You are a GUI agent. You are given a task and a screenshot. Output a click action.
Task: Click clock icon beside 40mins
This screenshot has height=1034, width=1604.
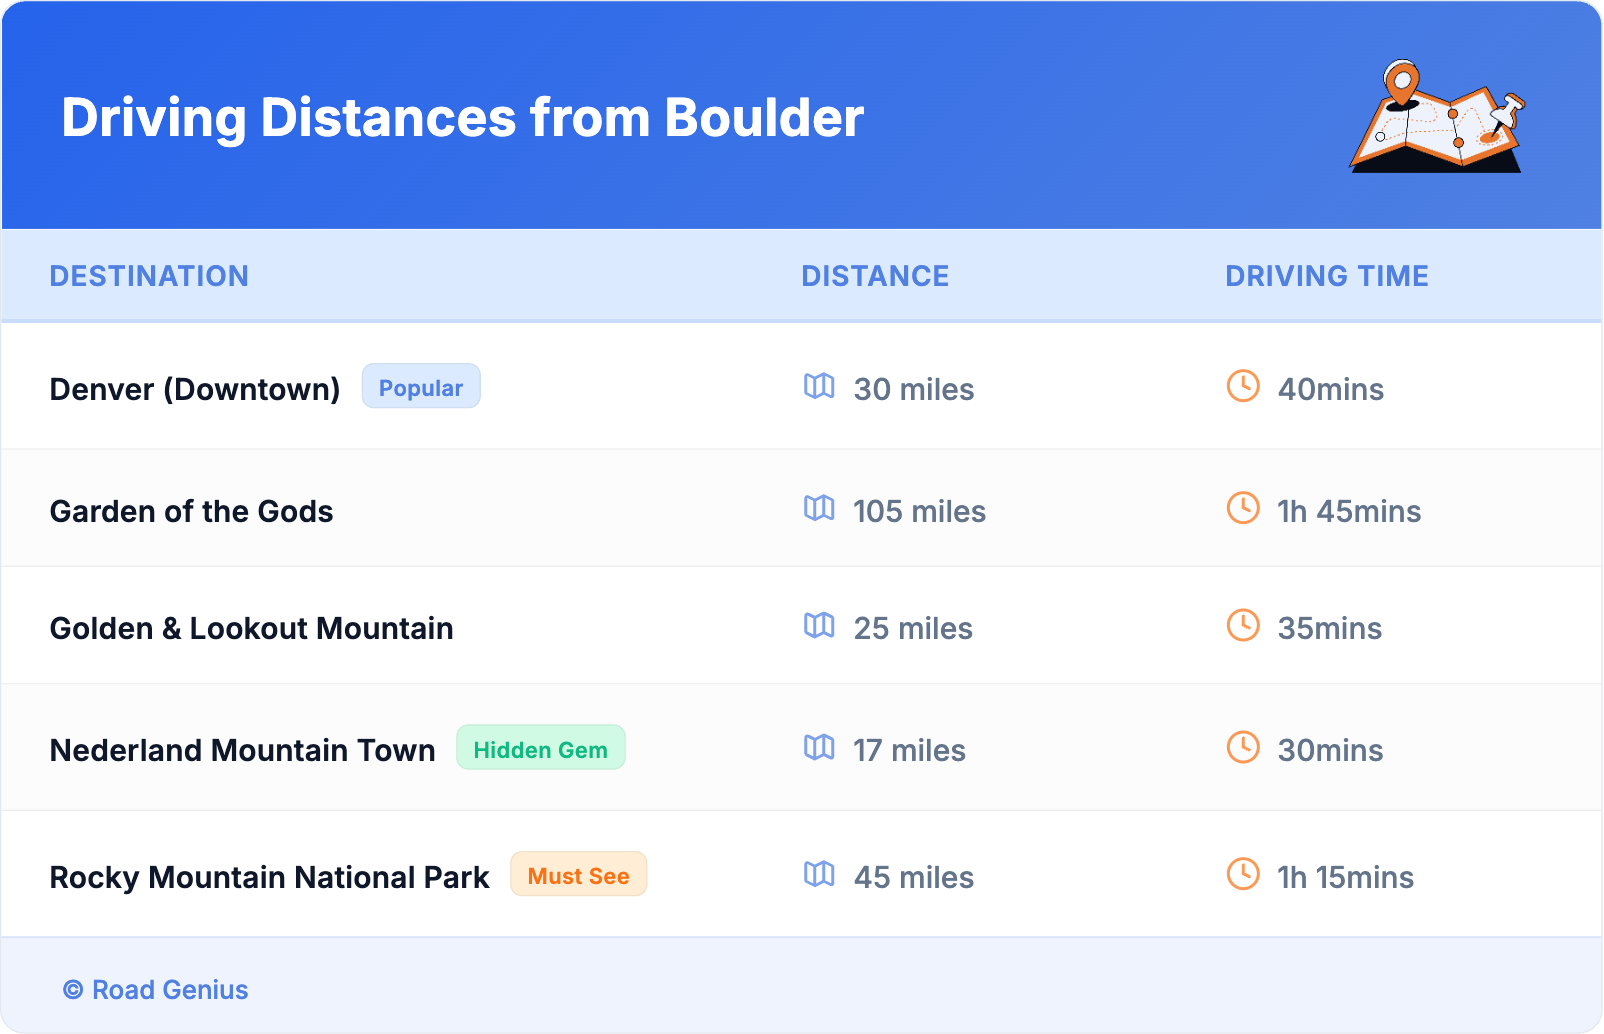(1243, 386)
